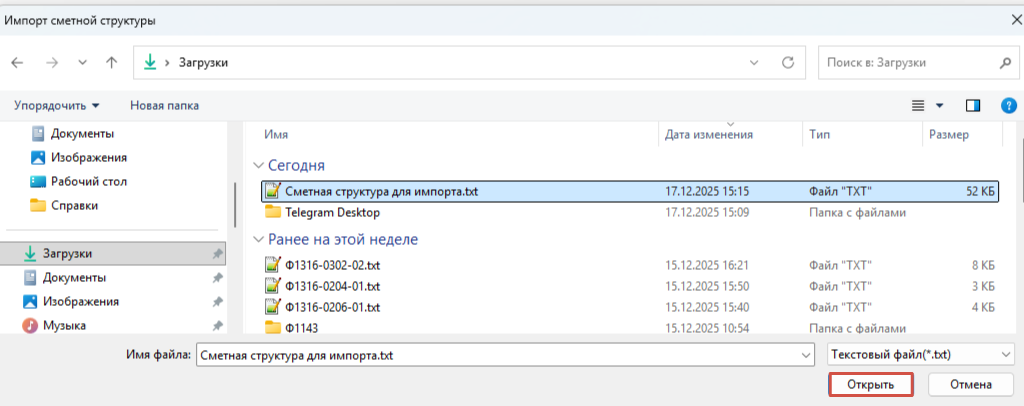Sort by the Дата изменения column header

709,134
